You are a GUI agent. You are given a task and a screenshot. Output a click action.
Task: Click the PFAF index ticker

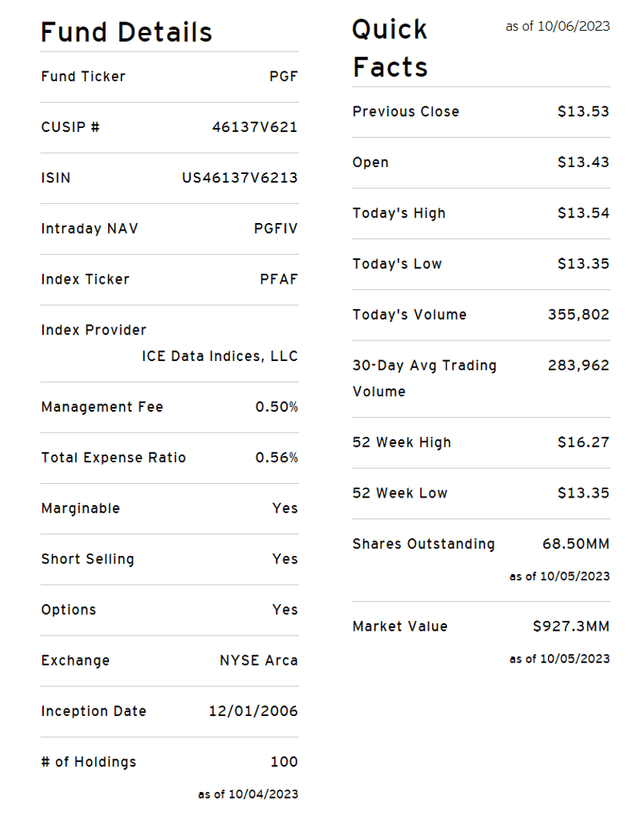click(x=277, y=280)
